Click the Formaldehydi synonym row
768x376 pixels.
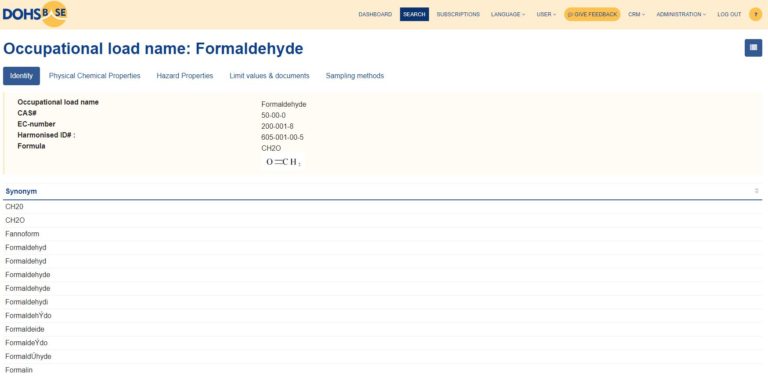(x=383, y=302)
